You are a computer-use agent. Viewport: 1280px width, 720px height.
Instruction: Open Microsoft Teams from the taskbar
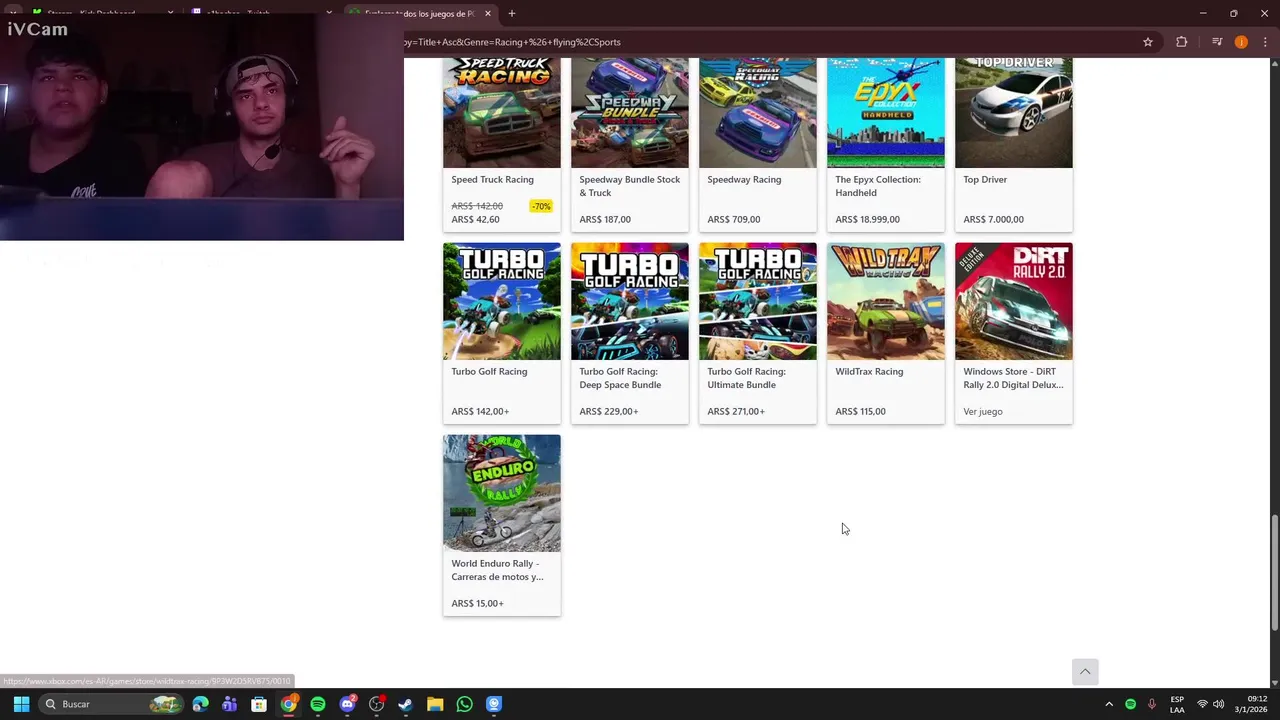[230, 704]
